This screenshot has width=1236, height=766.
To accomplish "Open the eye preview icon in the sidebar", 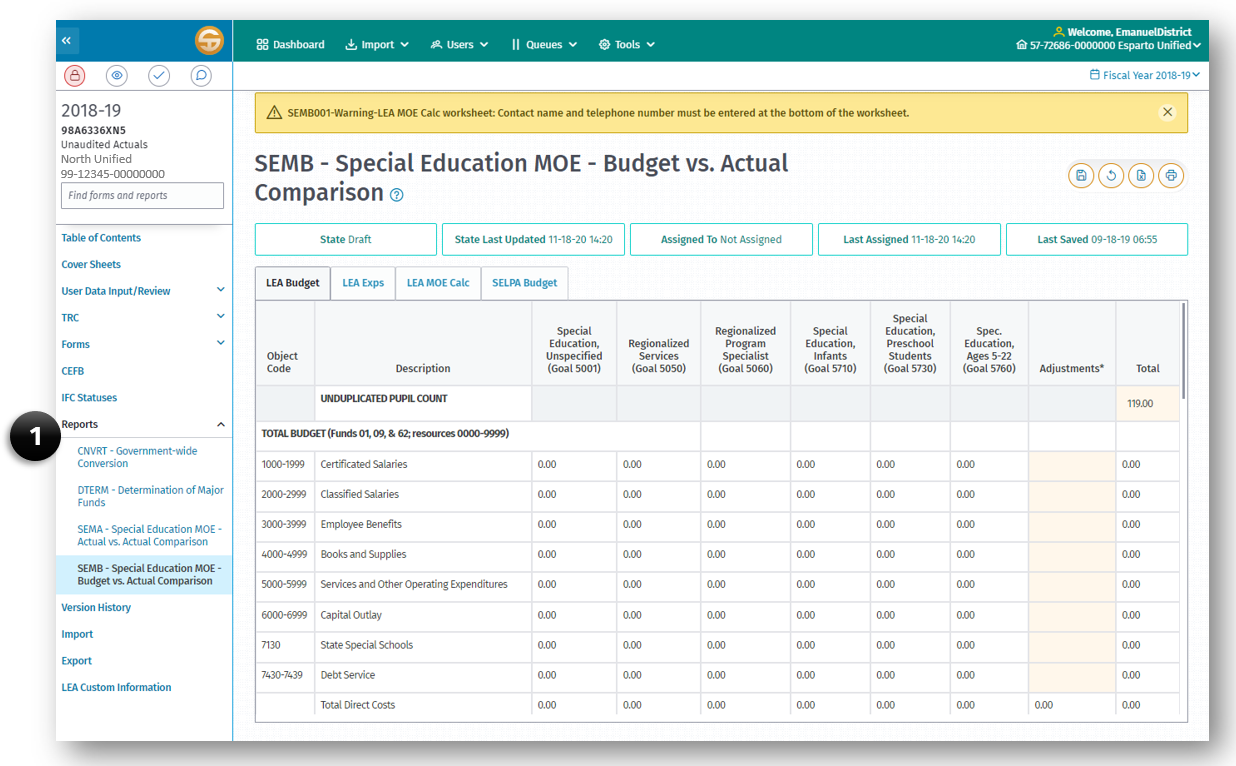I will 117,75.
